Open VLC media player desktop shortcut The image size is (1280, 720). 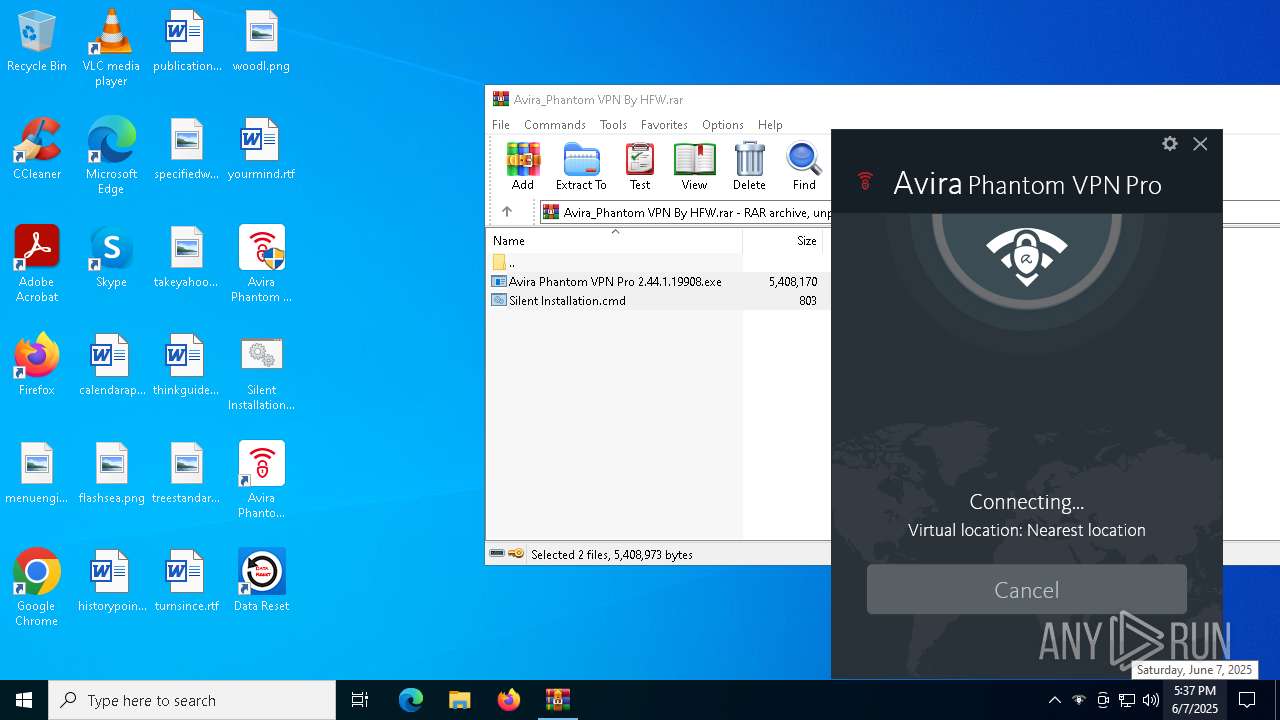pos(111,48)
